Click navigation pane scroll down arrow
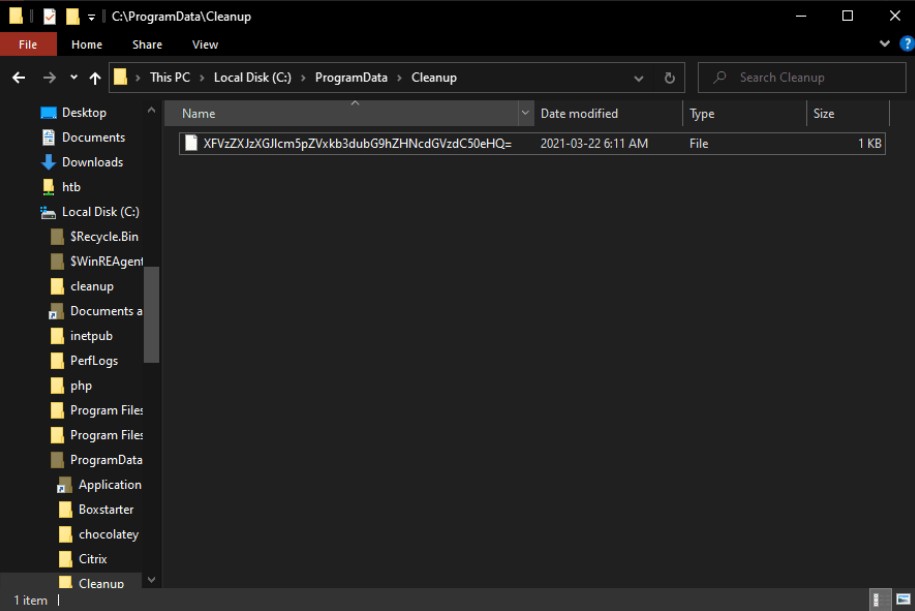The image size is (915, 611). 151,579
